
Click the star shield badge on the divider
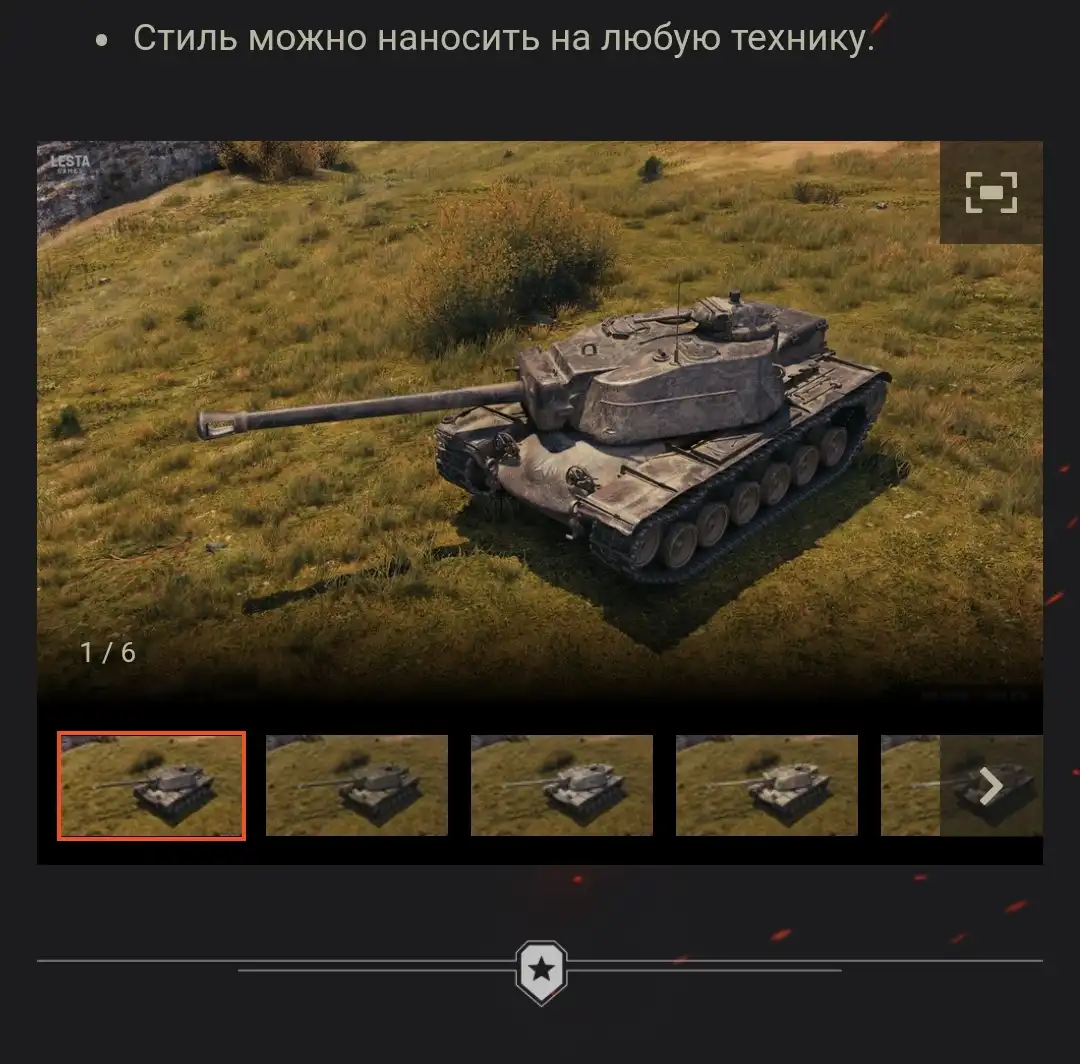(541, 972)
